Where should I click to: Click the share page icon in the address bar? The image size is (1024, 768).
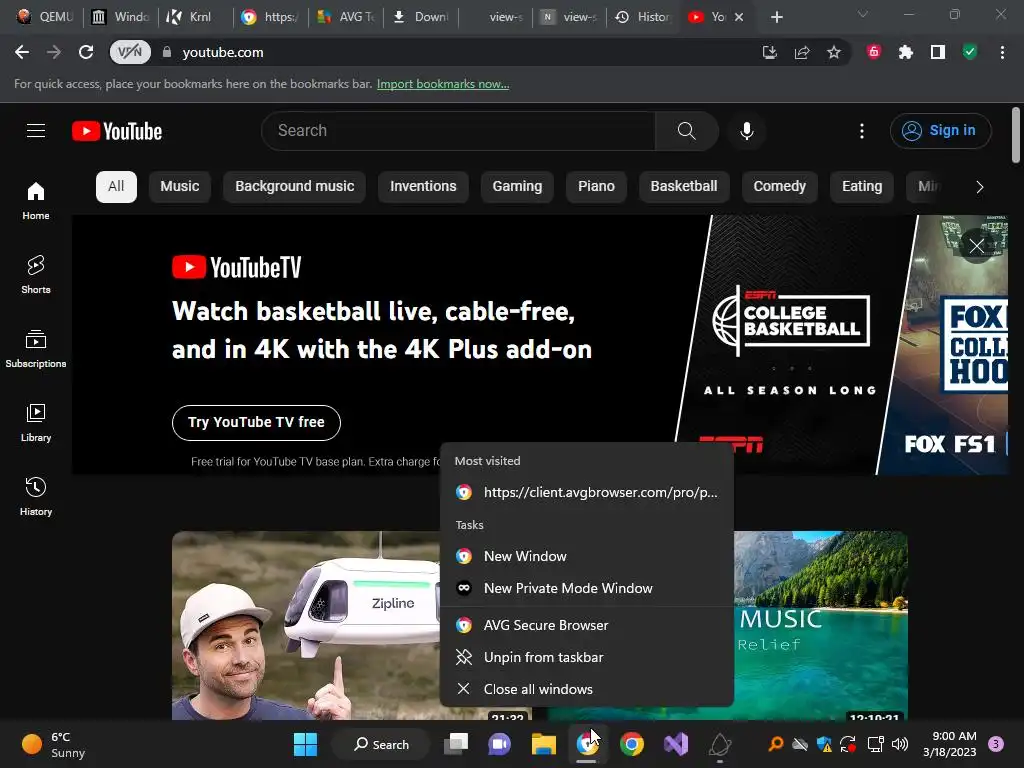(802, 52)
